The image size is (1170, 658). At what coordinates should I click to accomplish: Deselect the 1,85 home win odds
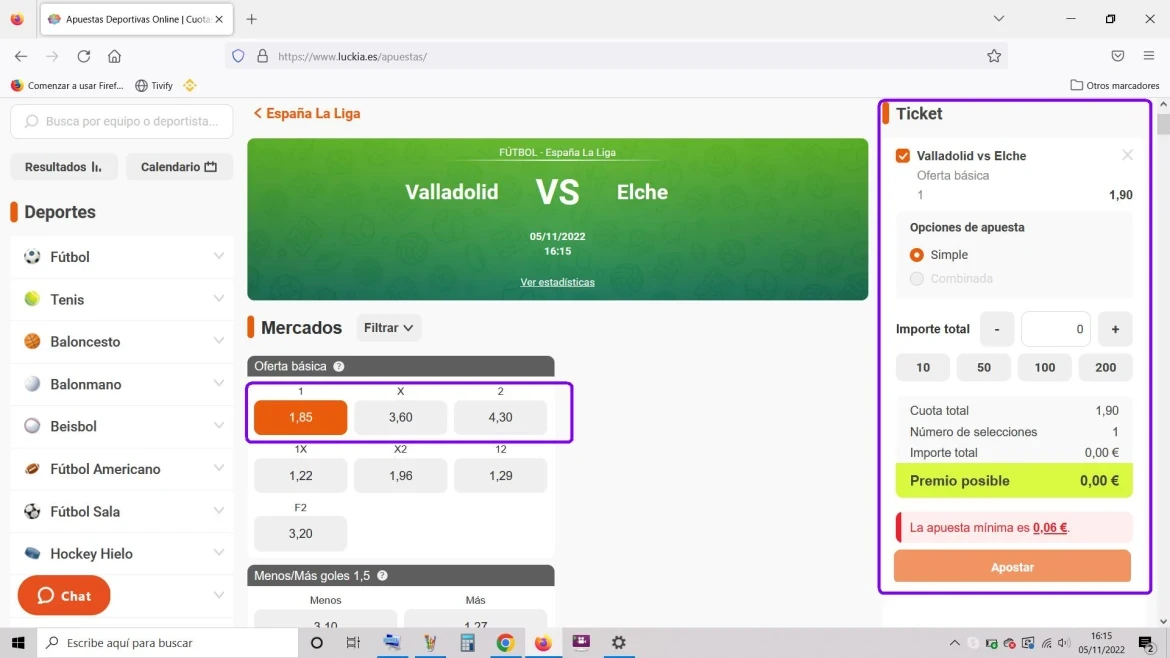(x=301, y=417)
